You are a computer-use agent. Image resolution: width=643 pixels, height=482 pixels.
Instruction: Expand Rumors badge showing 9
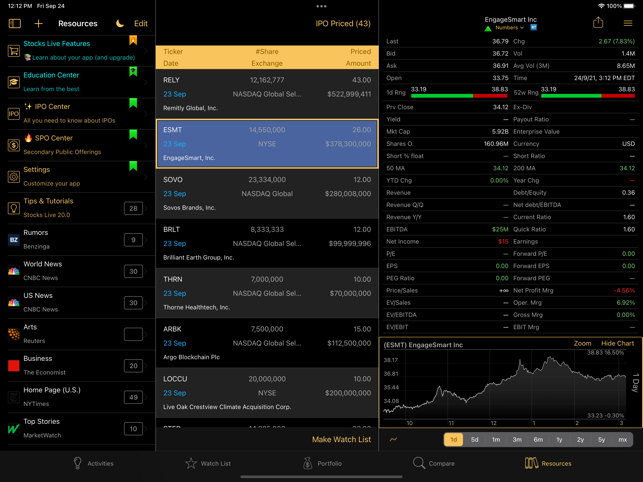(x=133, y=240)
